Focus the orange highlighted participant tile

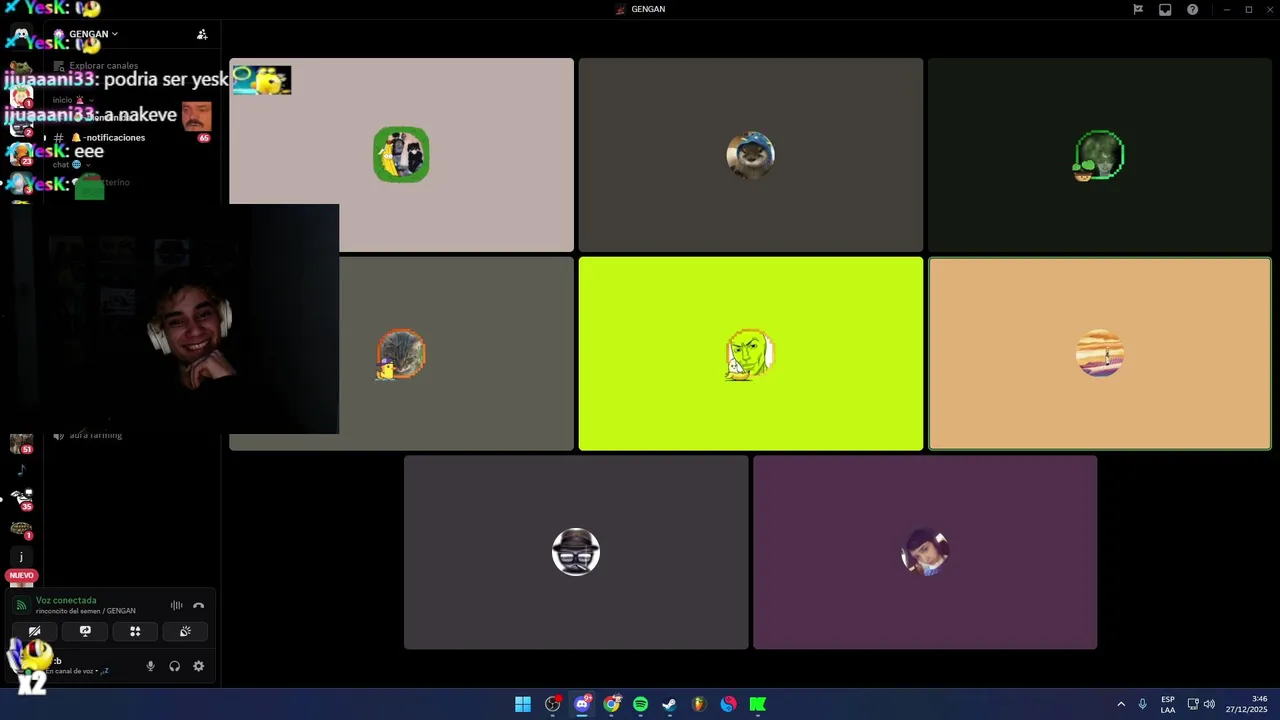[x=1100, y=354]
